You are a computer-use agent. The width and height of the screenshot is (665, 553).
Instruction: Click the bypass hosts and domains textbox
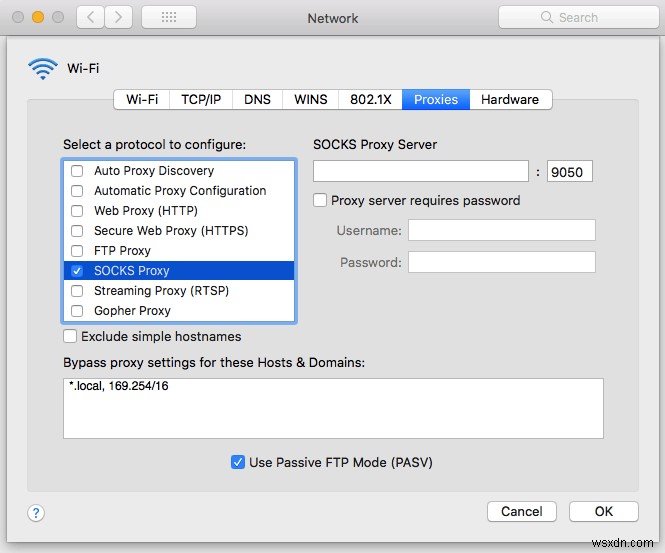(333, 408)
